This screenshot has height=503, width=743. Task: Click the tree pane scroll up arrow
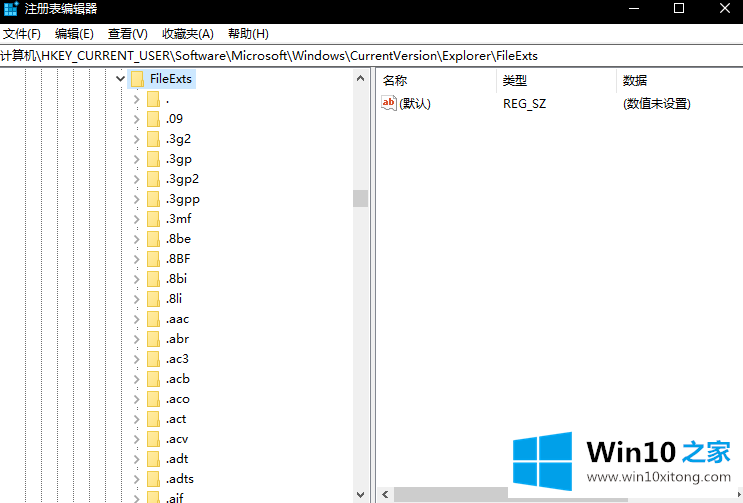click(361, 79)
